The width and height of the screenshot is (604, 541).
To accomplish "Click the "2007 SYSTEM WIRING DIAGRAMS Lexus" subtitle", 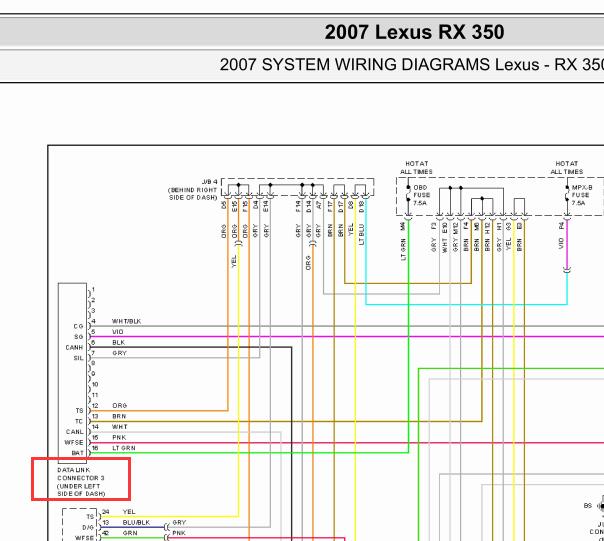I will point(379,65).
